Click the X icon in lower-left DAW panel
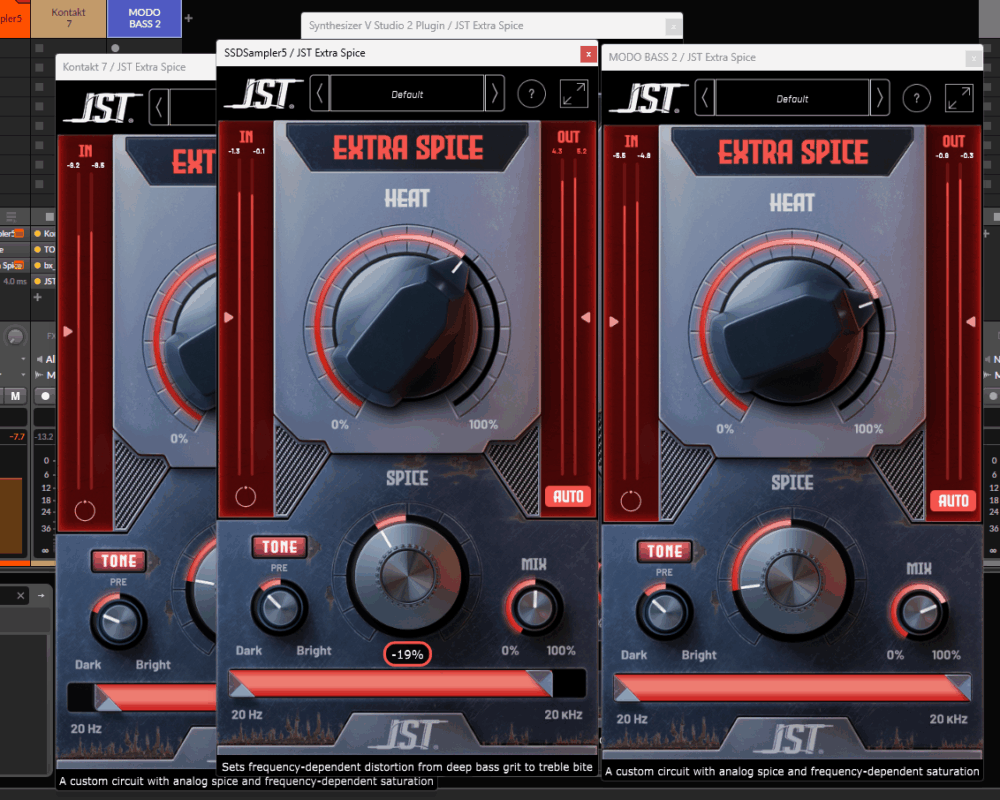 20,595
